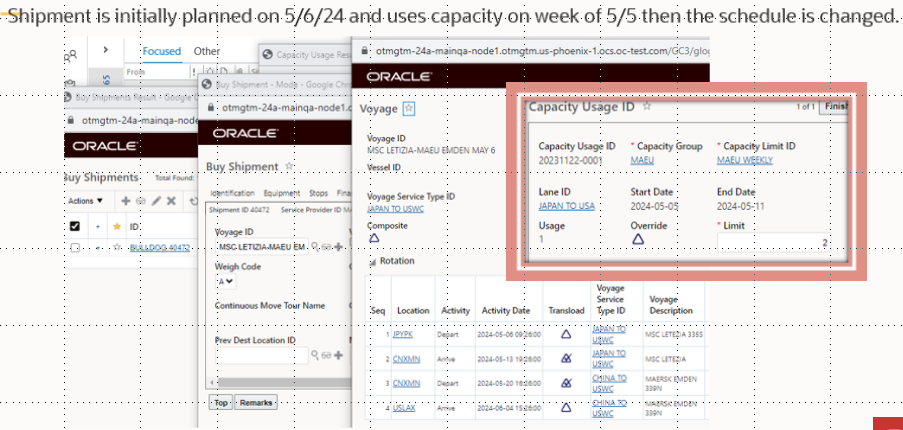This screenshot has height=430, width=903.
Task: Click the lock icon in the Voyage window address bar
Action: click(364, 51)
